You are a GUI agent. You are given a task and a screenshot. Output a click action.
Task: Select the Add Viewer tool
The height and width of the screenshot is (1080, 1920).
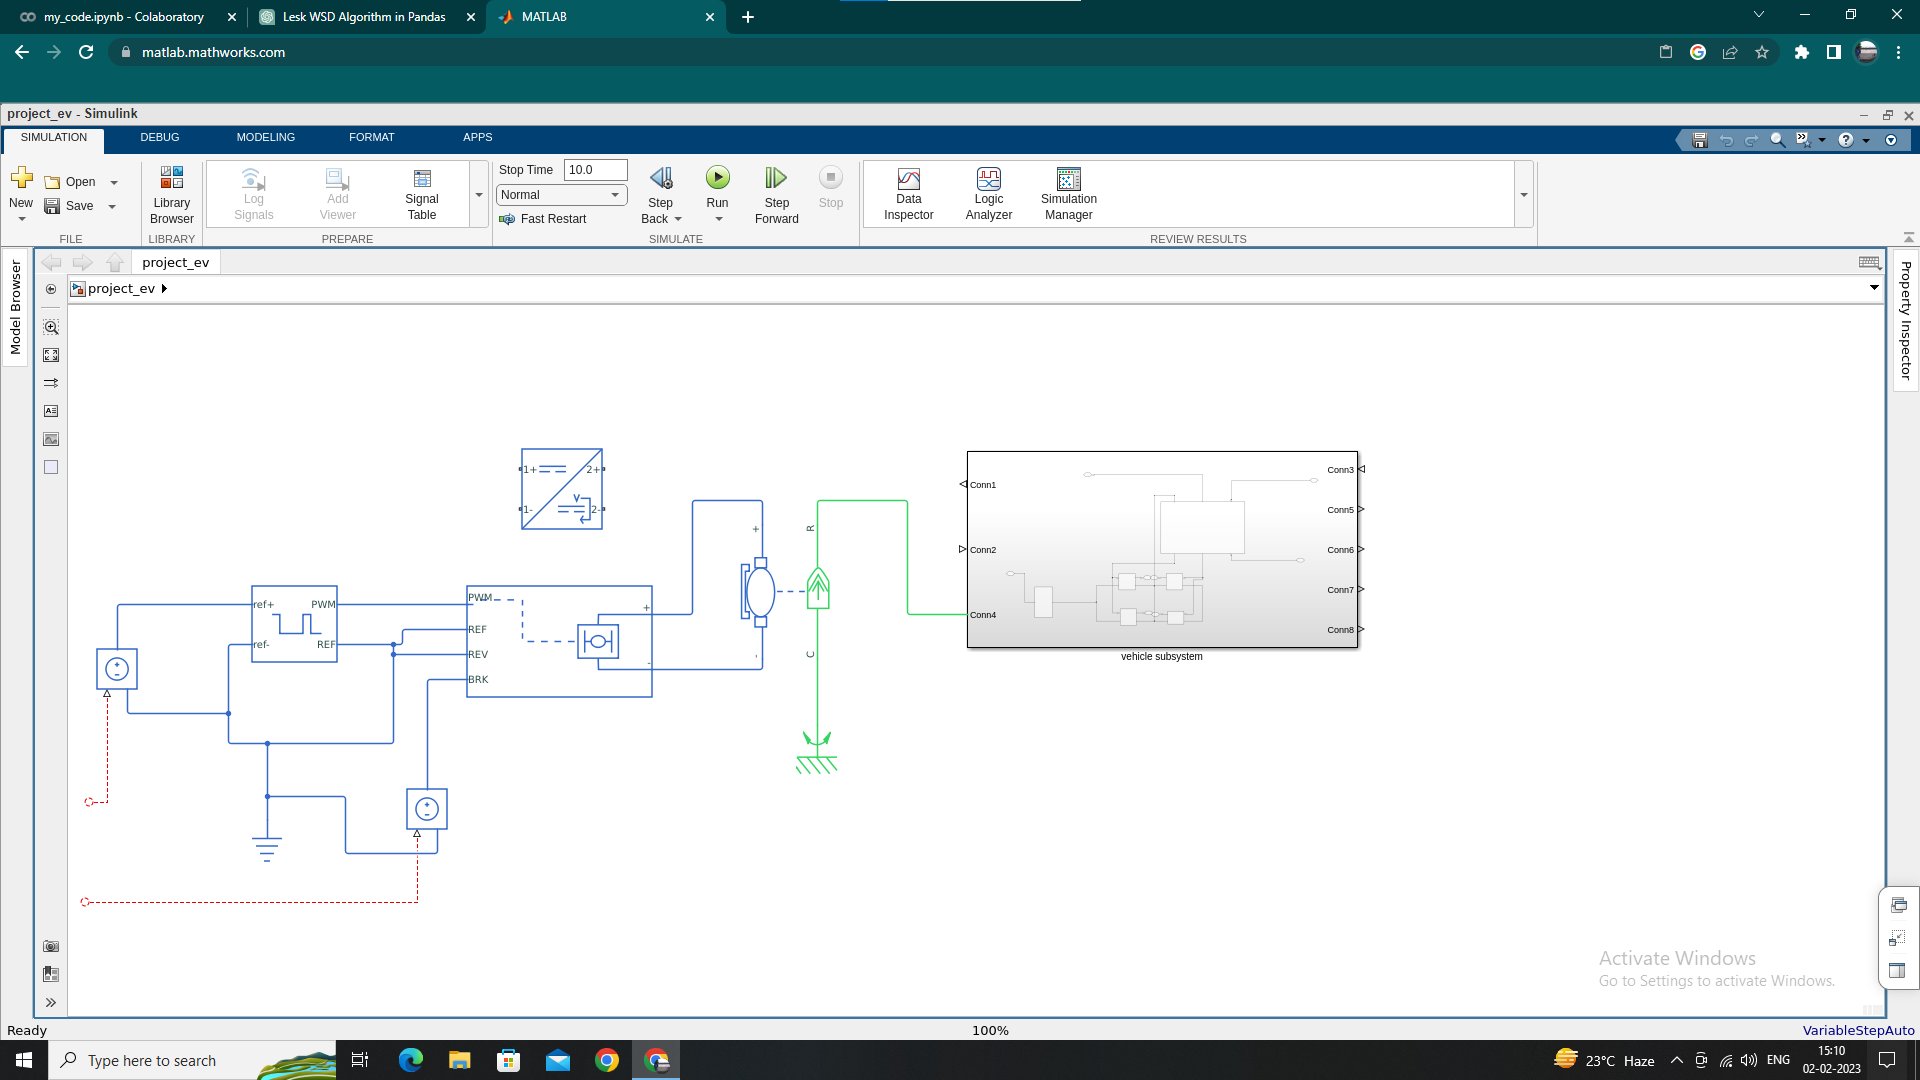(337, 193)
